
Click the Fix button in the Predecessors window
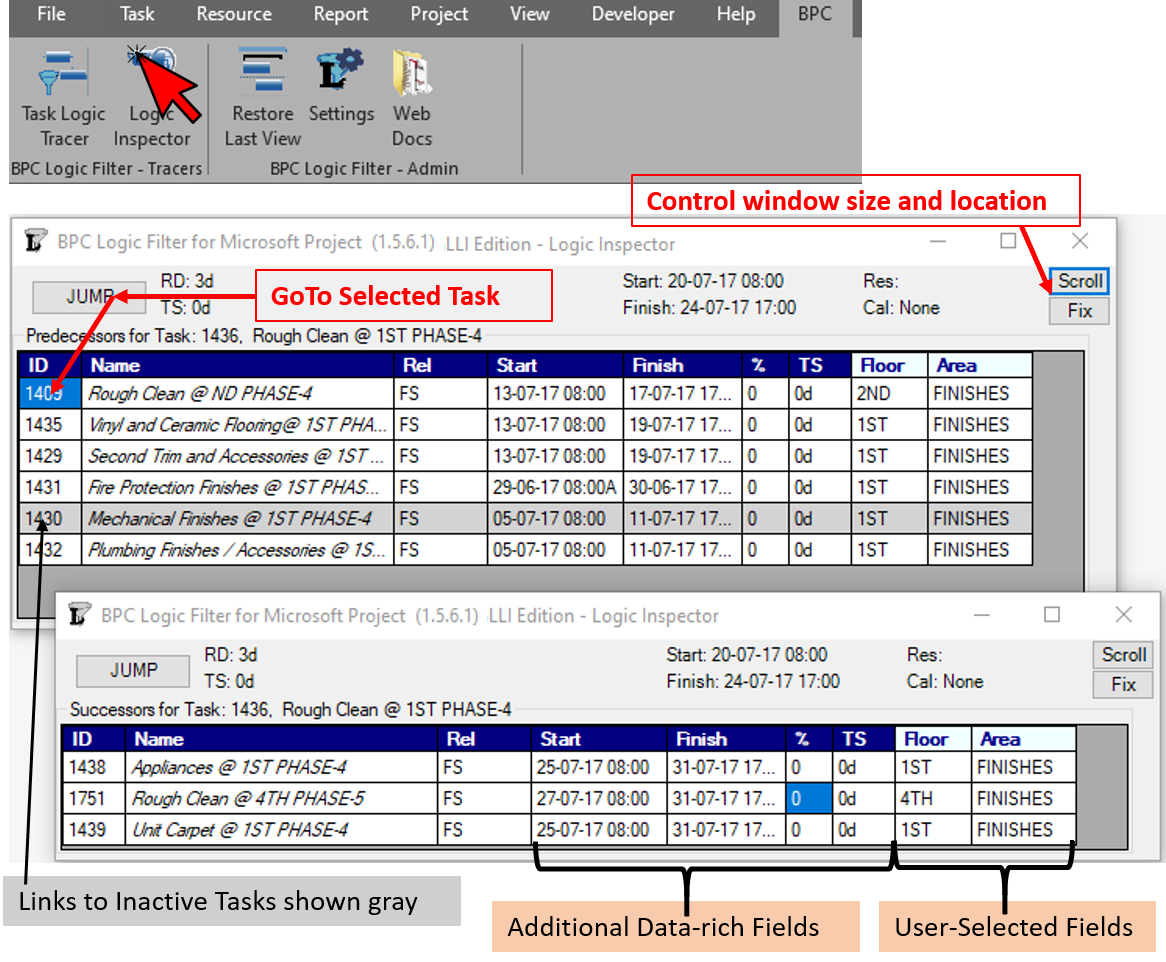(1080, 311)
